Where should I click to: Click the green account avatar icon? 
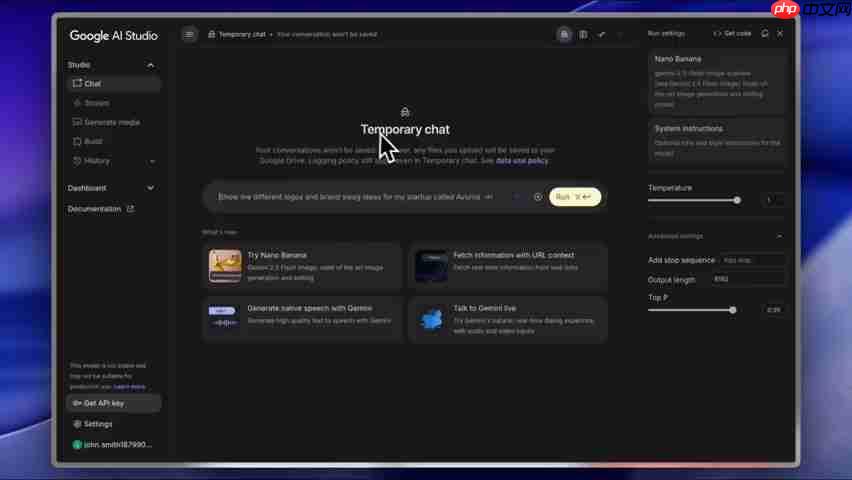pyautogui.click(x=77, y=445)
